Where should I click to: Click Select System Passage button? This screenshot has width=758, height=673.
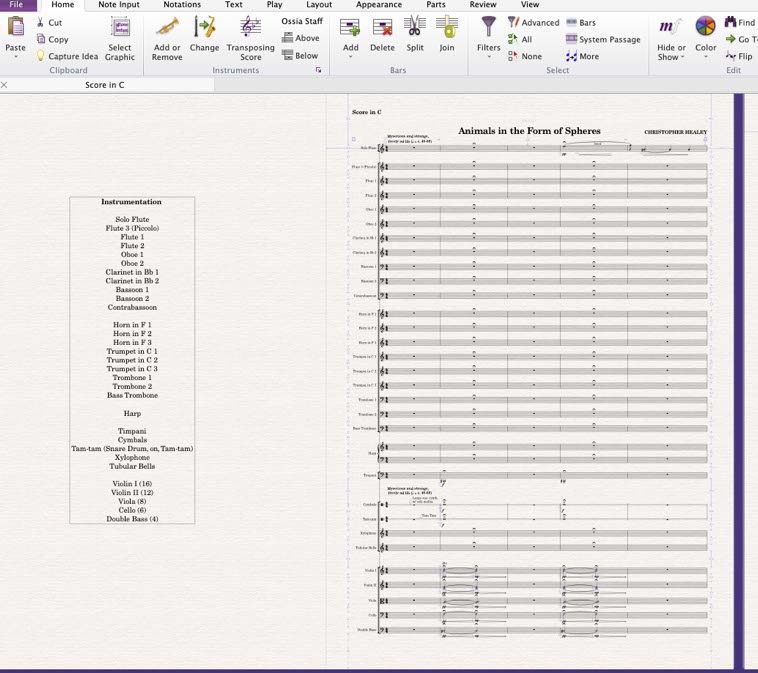coord(603,40)
